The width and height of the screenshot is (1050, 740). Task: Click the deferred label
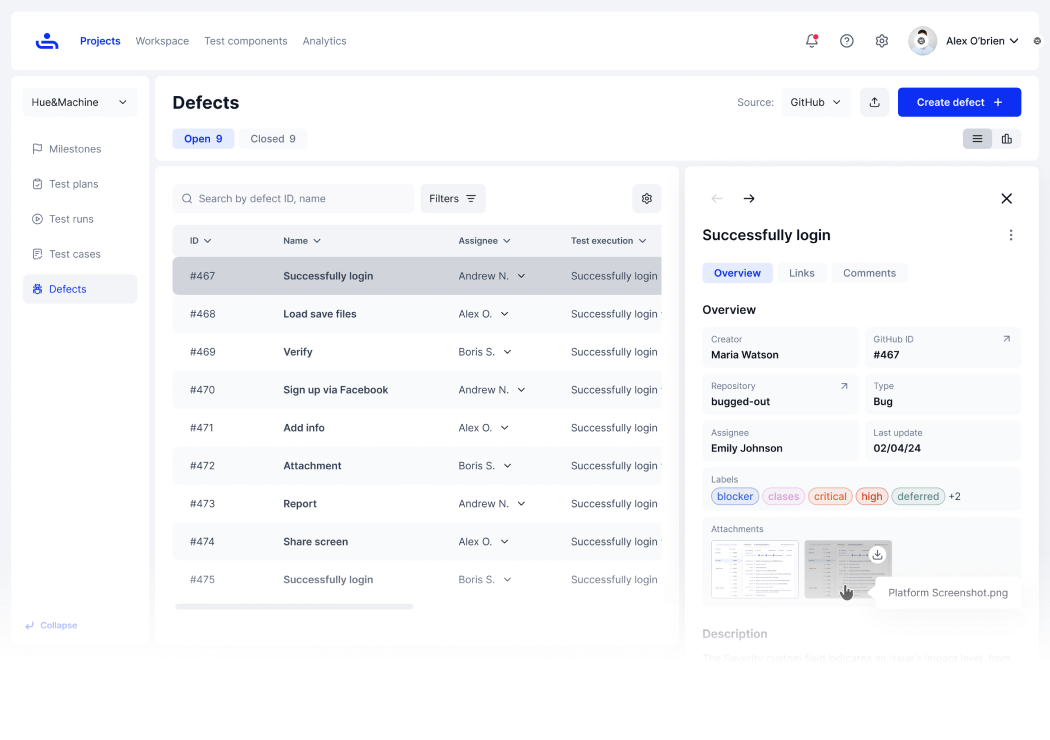click(918, 496)
